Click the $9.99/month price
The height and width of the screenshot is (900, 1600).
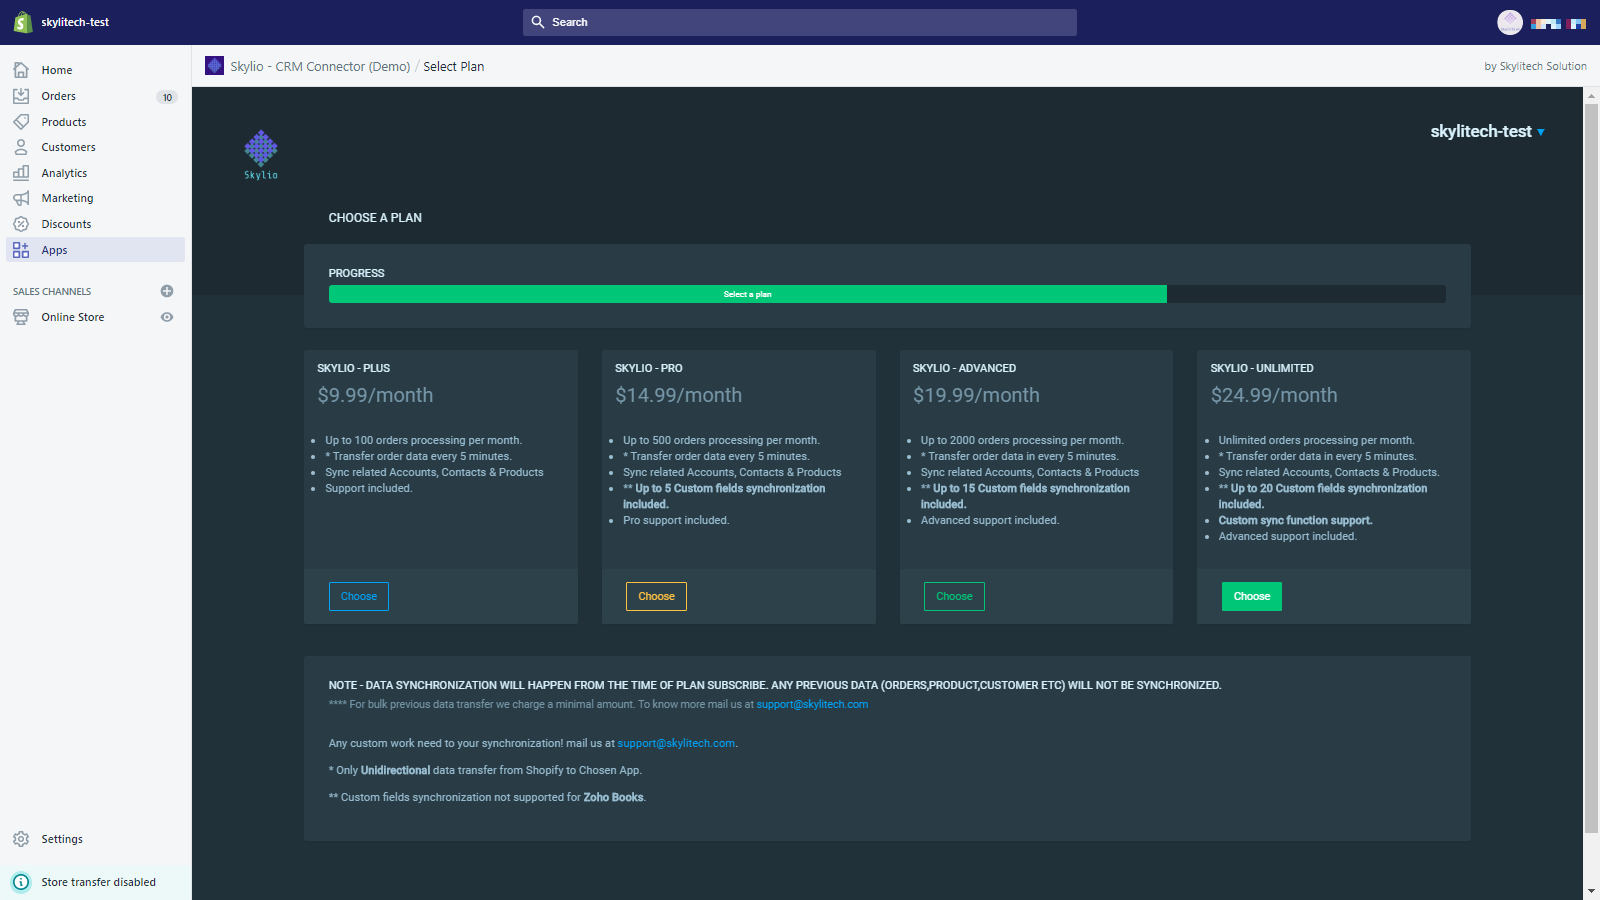click(x=375, y=395)
